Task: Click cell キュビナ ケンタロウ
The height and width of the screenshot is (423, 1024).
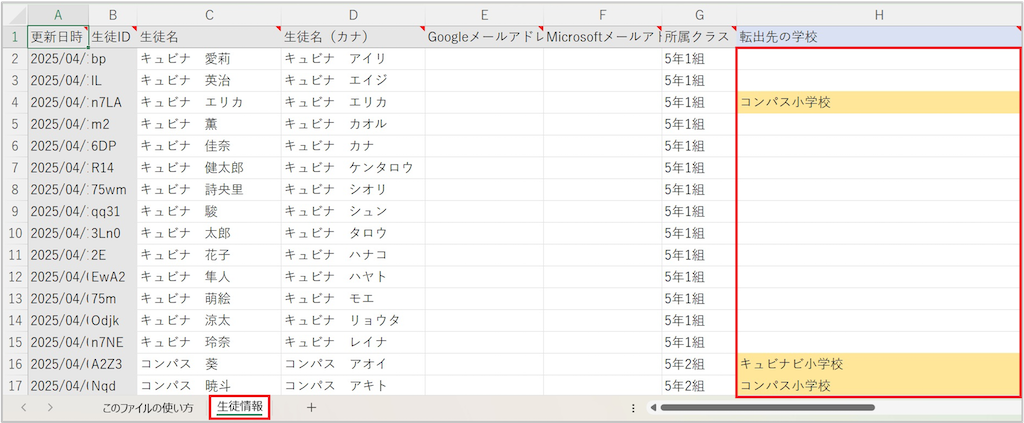Action: point(353,168)
